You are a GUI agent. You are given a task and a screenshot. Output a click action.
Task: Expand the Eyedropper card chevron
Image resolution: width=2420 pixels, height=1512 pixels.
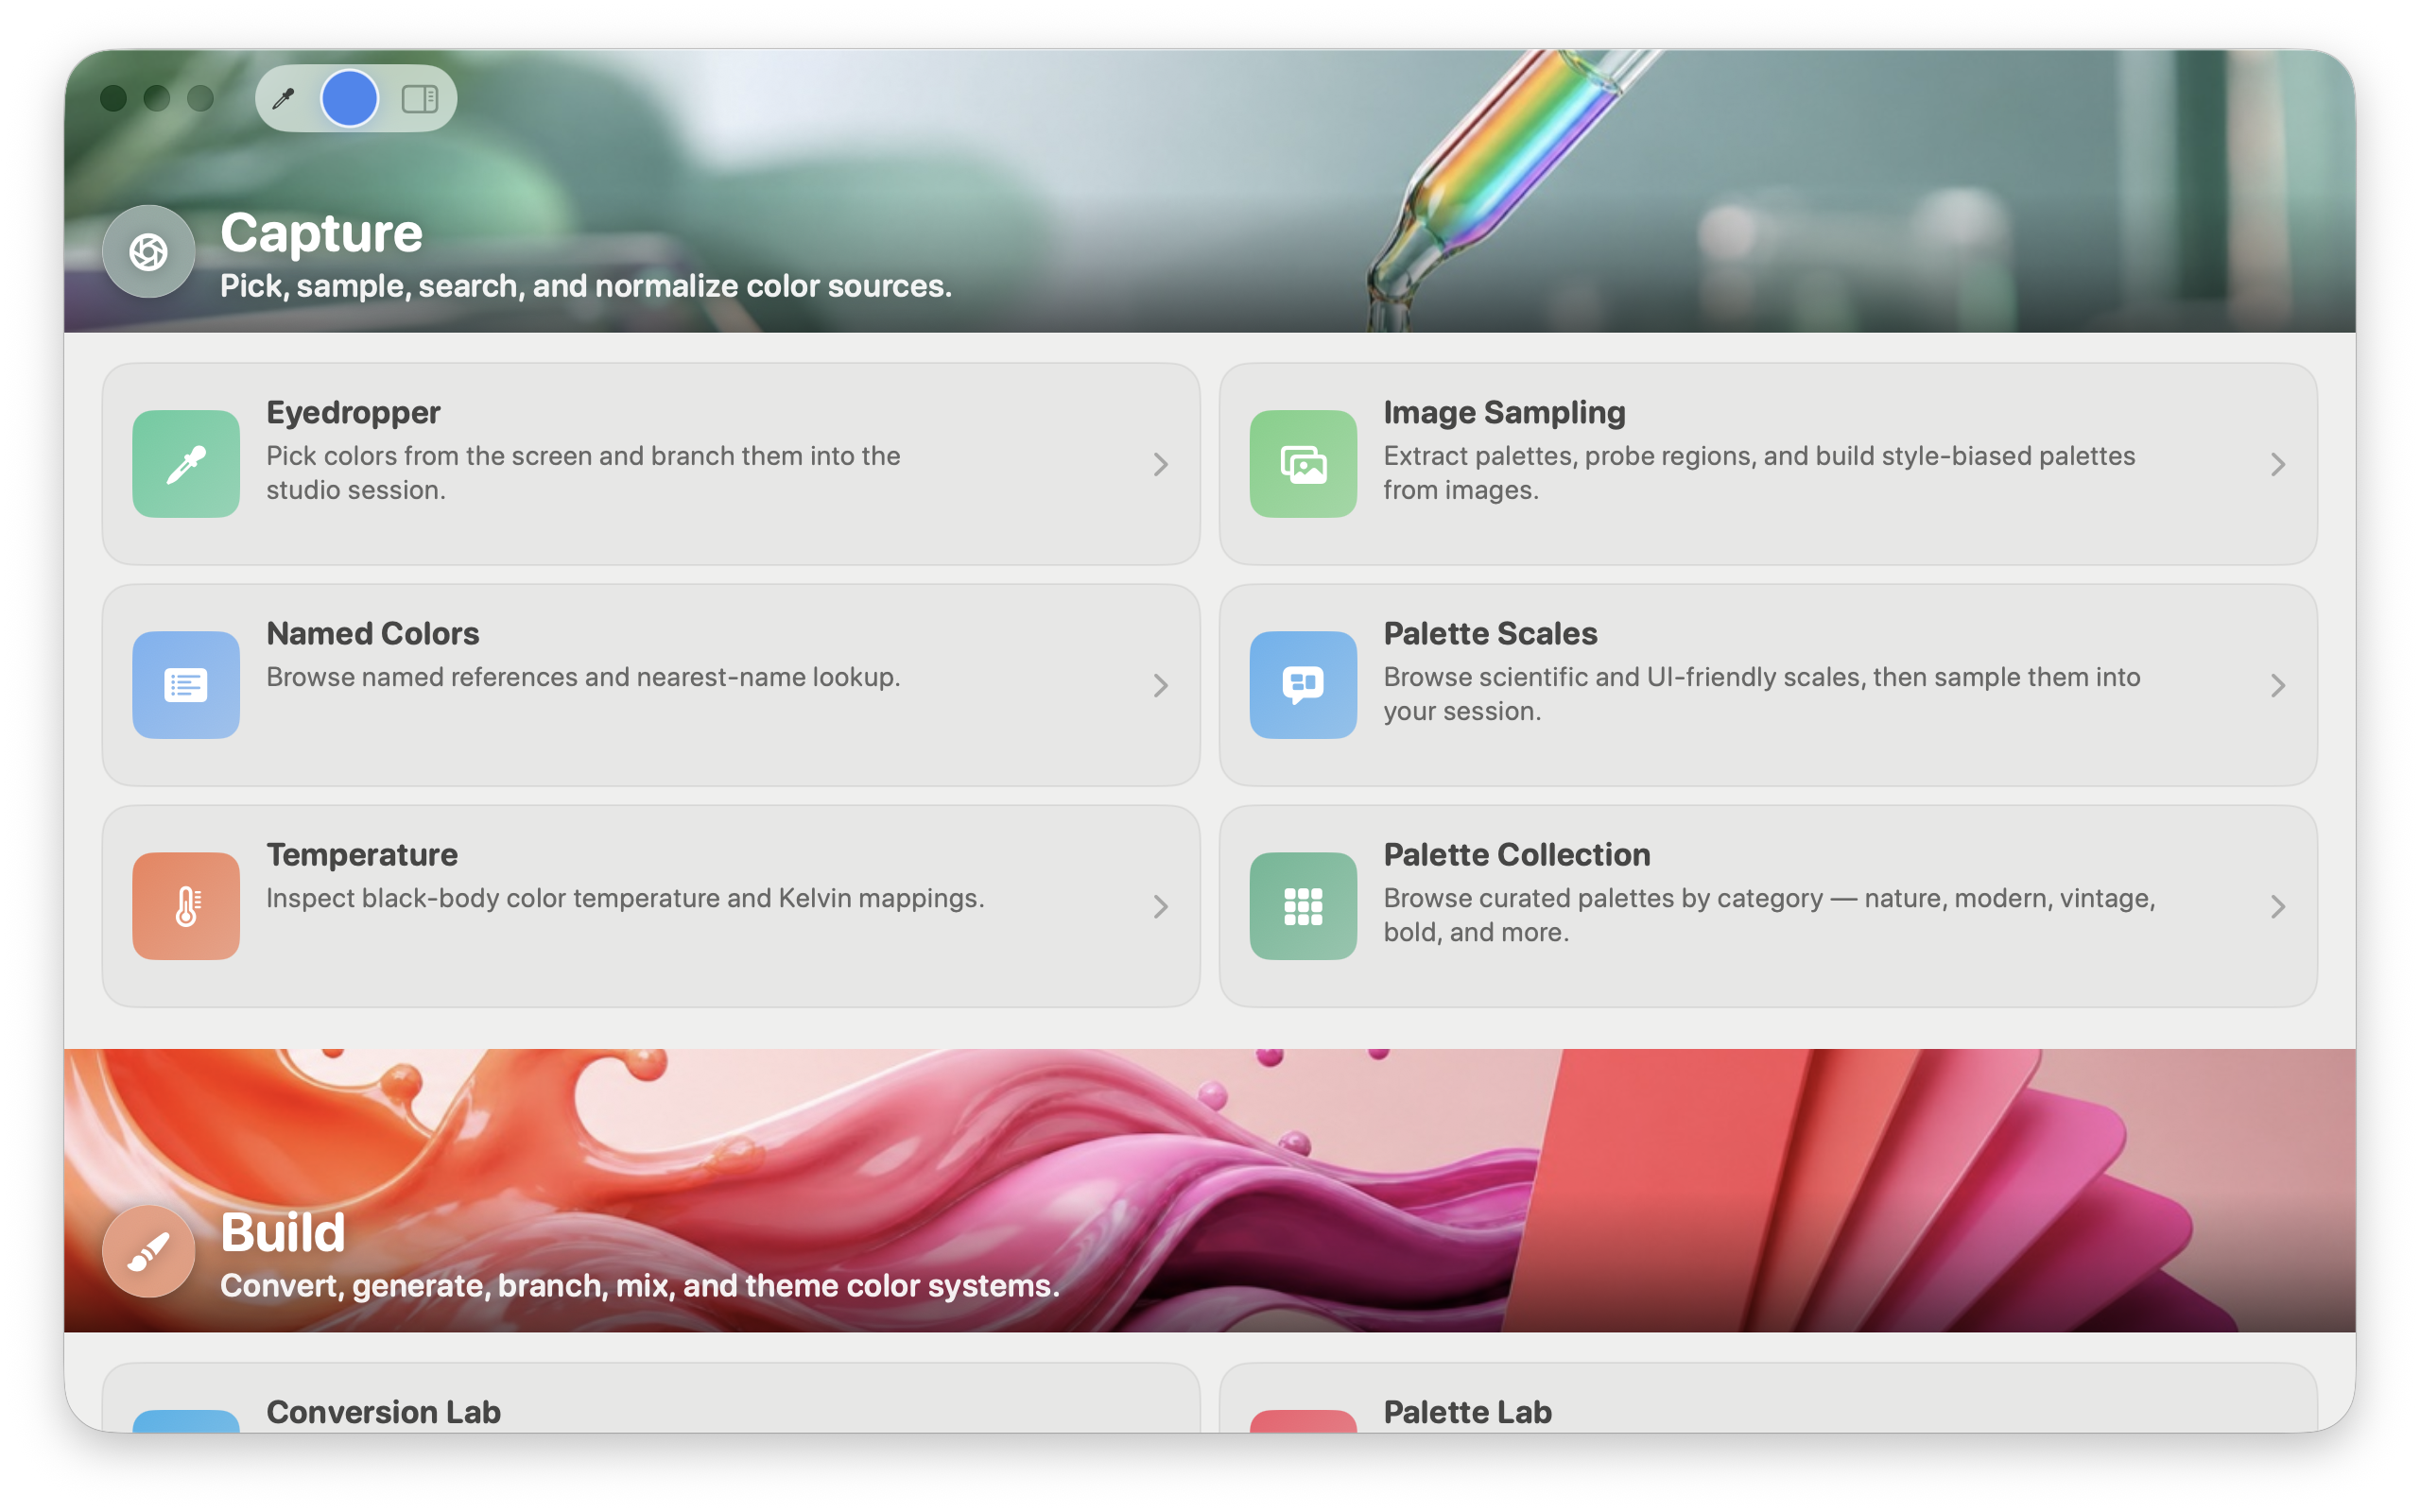(x=1160, y=464)
